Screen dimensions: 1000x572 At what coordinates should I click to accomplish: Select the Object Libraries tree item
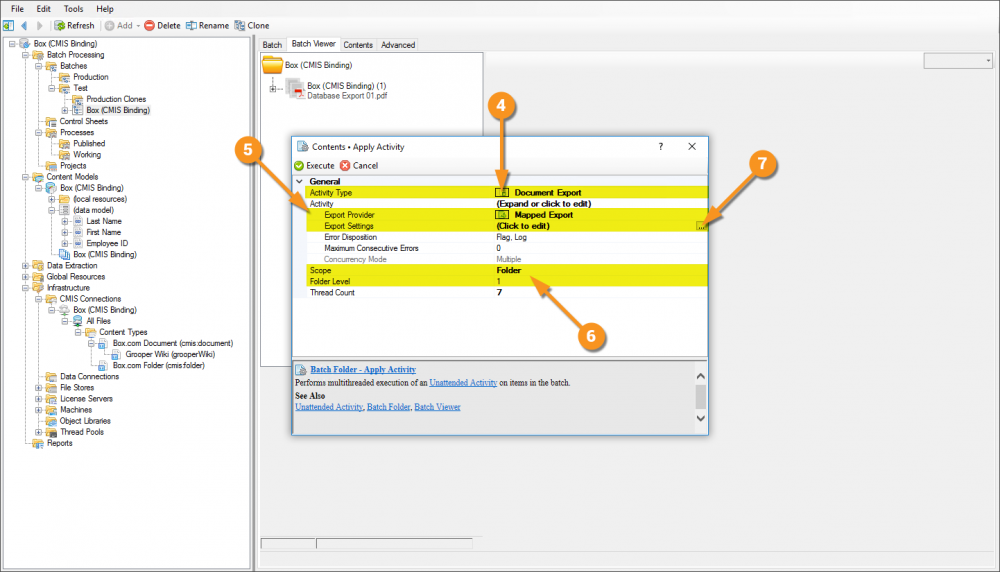(x=85, y=422)
